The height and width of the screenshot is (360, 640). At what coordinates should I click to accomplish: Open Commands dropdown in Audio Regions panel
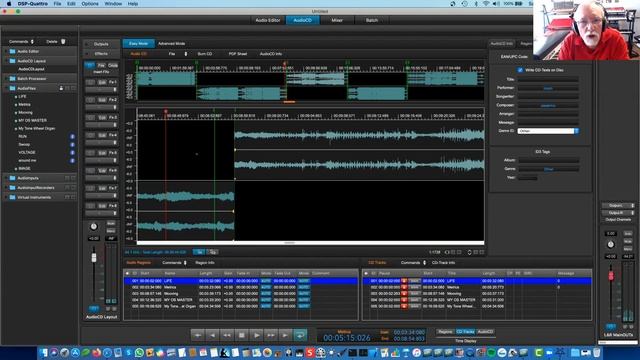point(174,263)
